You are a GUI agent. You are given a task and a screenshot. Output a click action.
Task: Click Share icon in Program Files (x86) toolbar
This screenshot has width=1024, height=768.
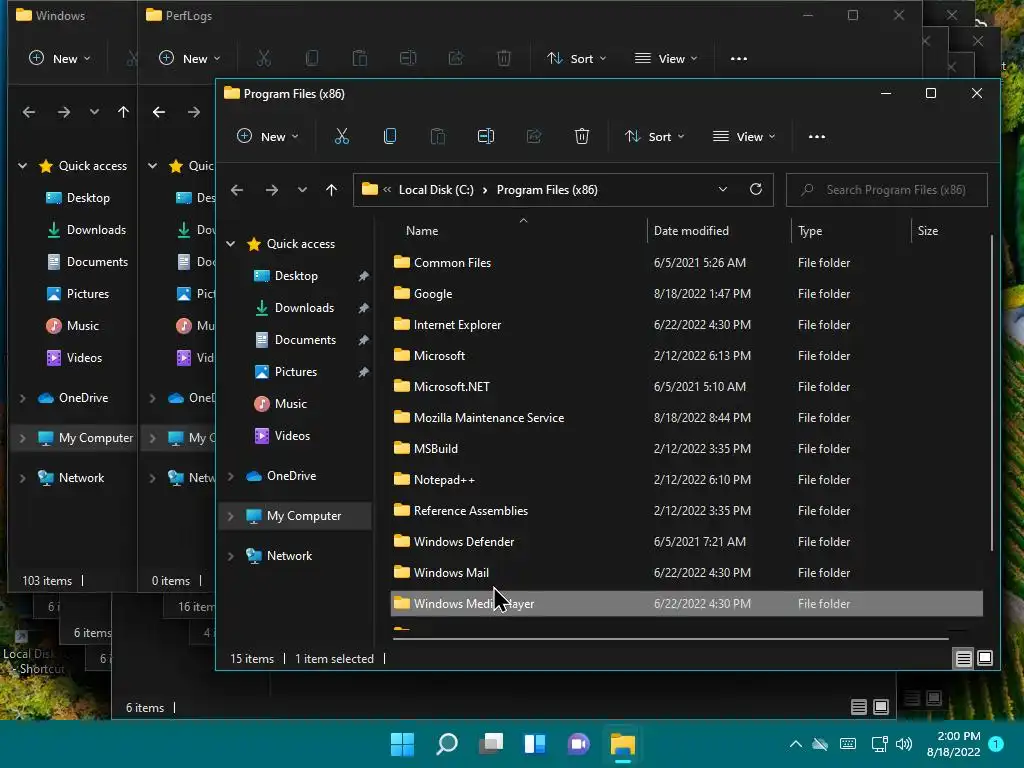tap(534, 136)
